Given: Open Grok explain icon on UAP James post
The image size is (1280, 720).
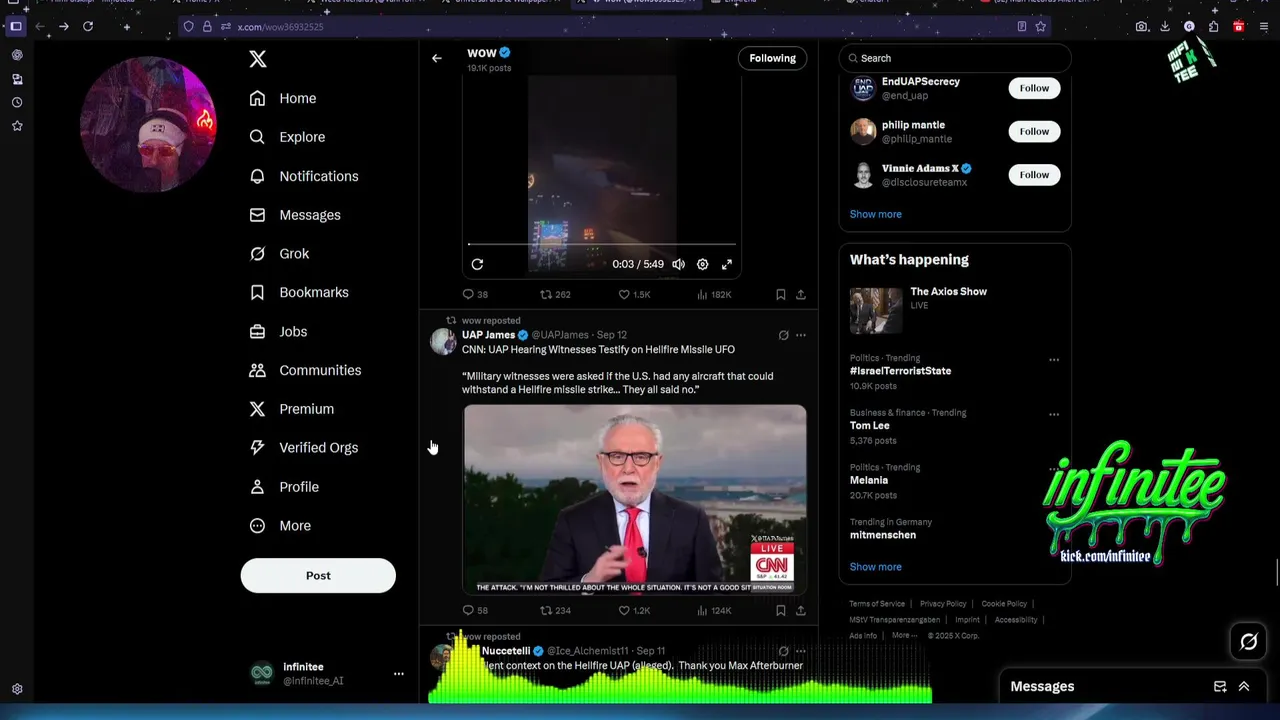Looking at the screenshot, I should (783, 335).
